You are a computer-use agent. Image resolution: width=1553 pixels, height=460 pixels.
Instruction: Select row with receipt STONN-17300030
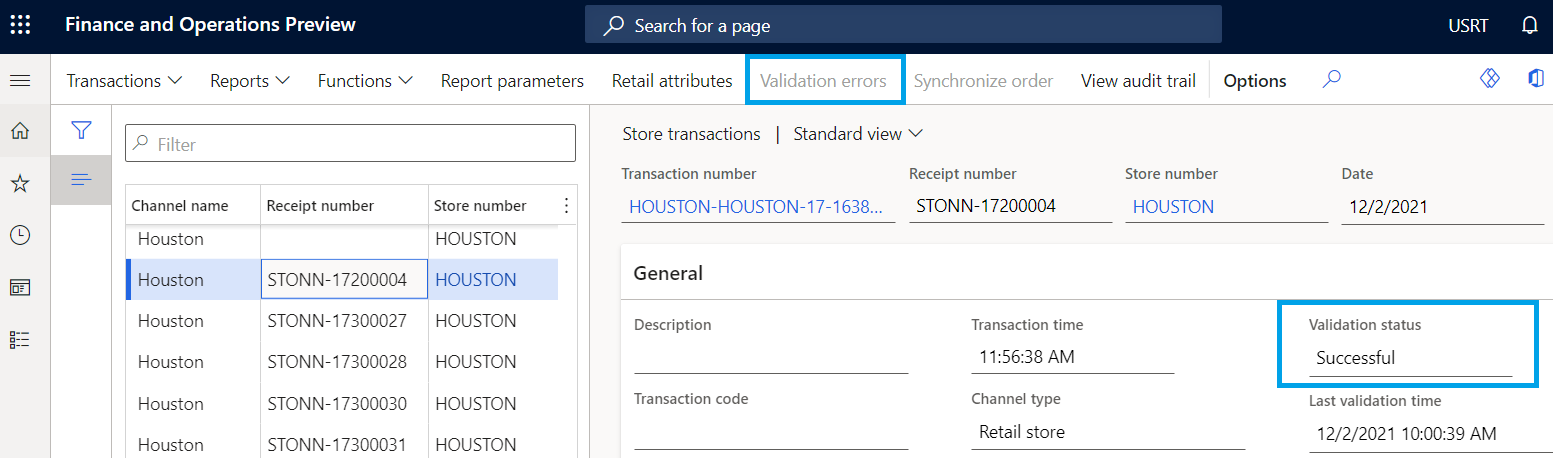click(x=342, y=403)
